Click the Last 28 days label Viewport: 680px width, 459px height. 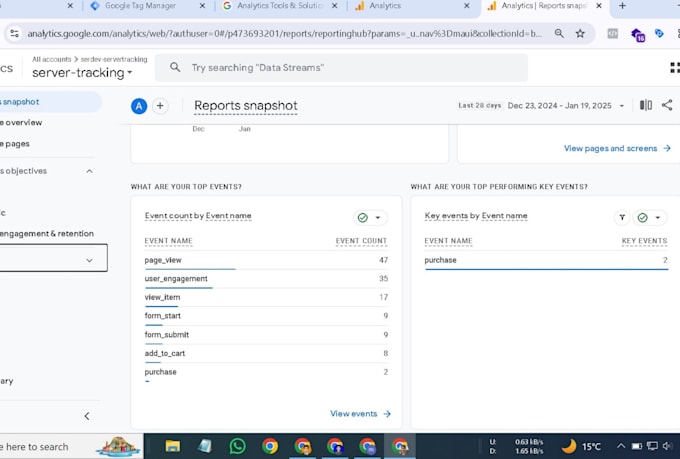479,105
